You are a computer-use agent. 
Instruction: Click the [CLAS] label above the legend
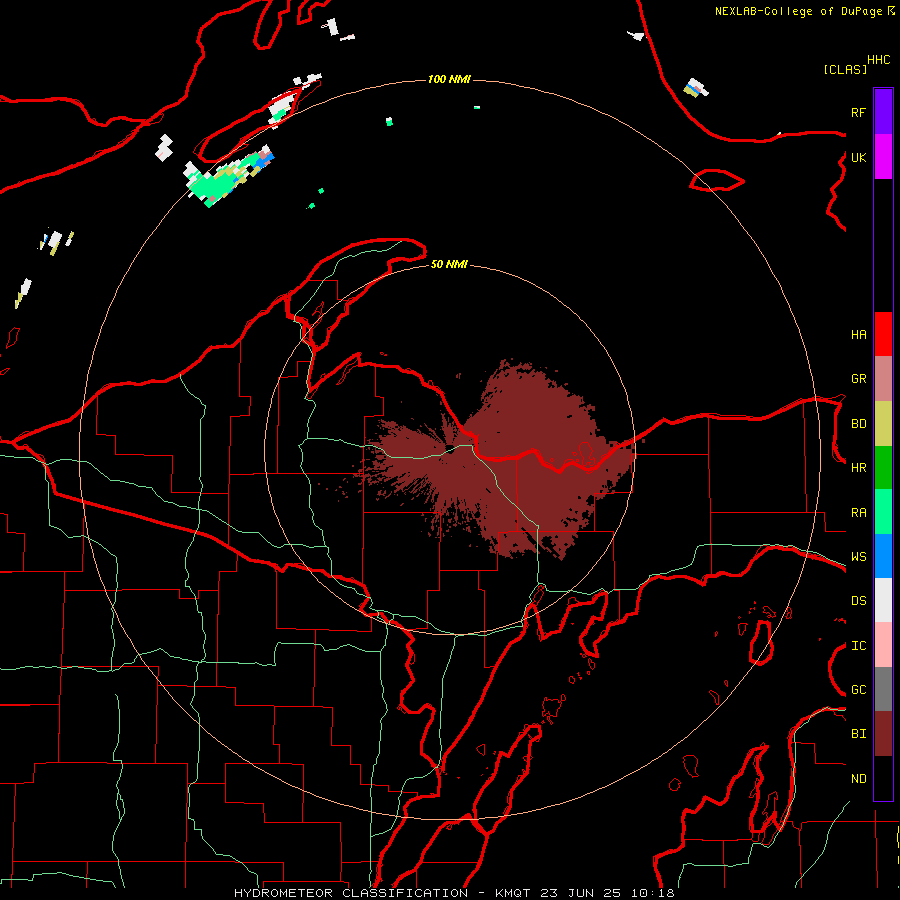(844, 69)
